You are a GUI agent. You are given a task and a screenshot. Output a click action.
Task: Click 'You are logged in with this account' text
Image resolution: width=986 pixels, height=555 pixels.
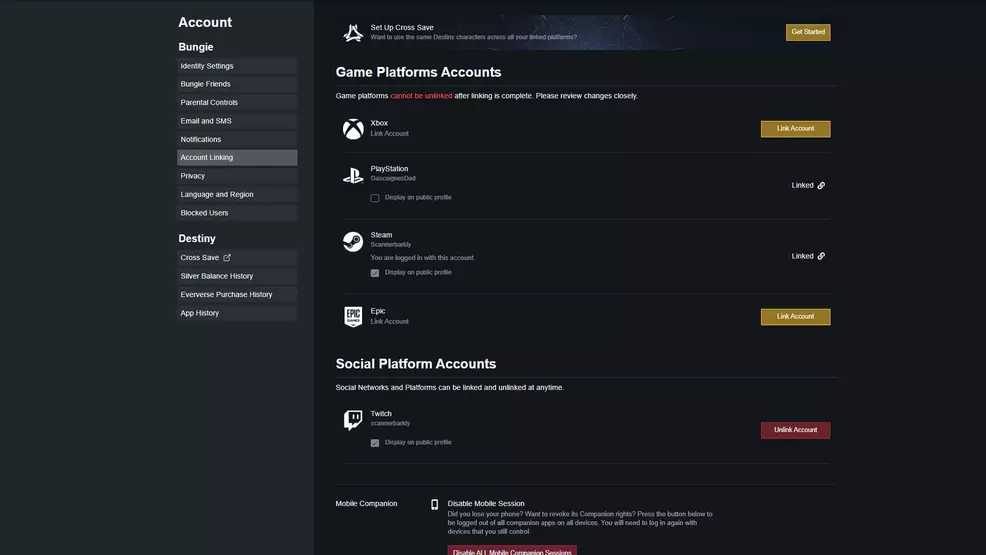[x=423, y=258]
